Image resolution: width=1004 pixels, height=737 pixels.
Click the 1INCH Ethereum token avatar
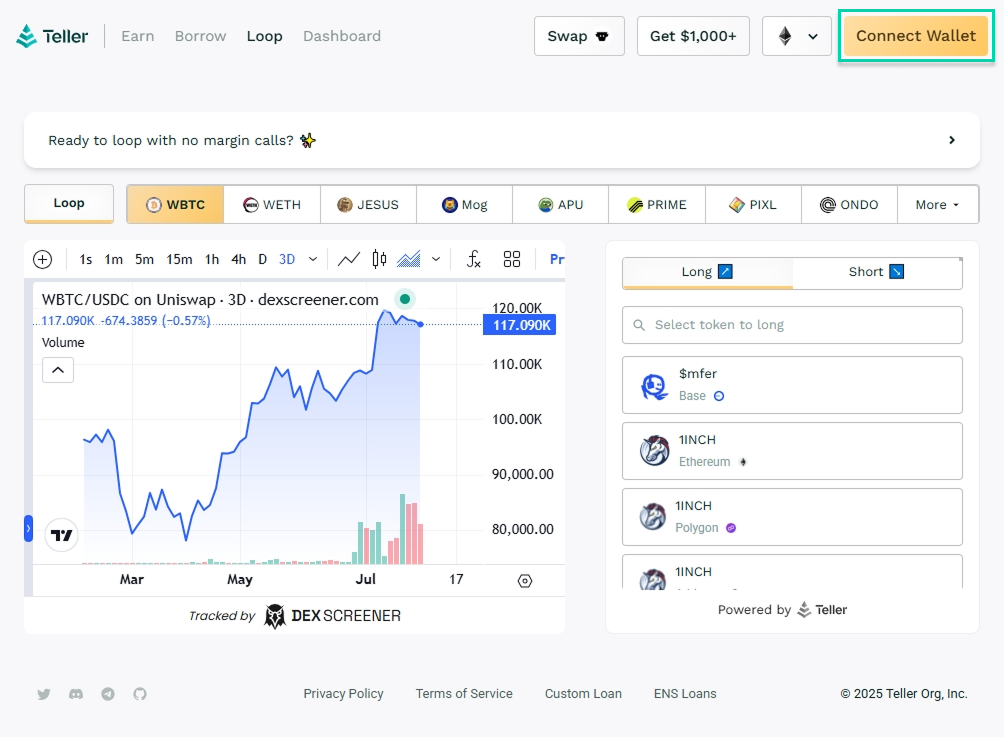tap(654, 451)
